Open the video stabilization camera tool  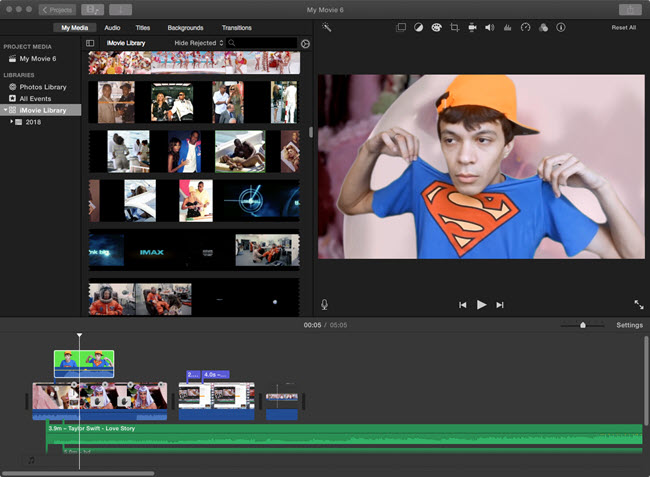471,28
